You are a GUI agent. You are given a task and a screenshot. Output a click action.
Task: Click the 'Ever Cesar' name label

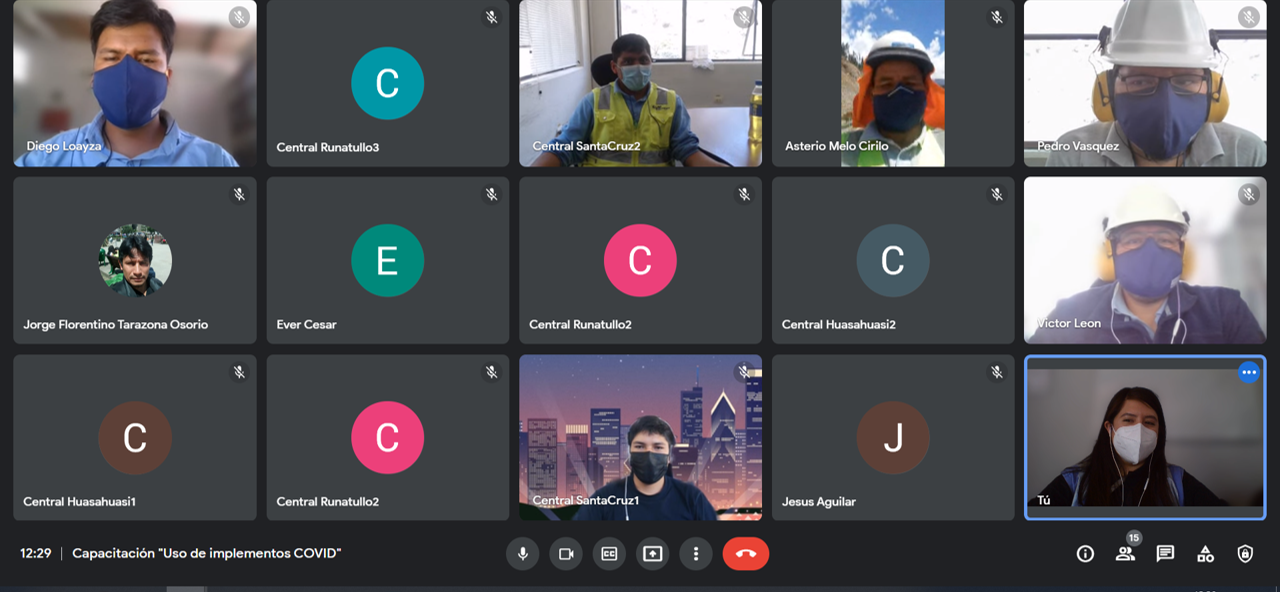pyautogui.click(x=307, y=324)
